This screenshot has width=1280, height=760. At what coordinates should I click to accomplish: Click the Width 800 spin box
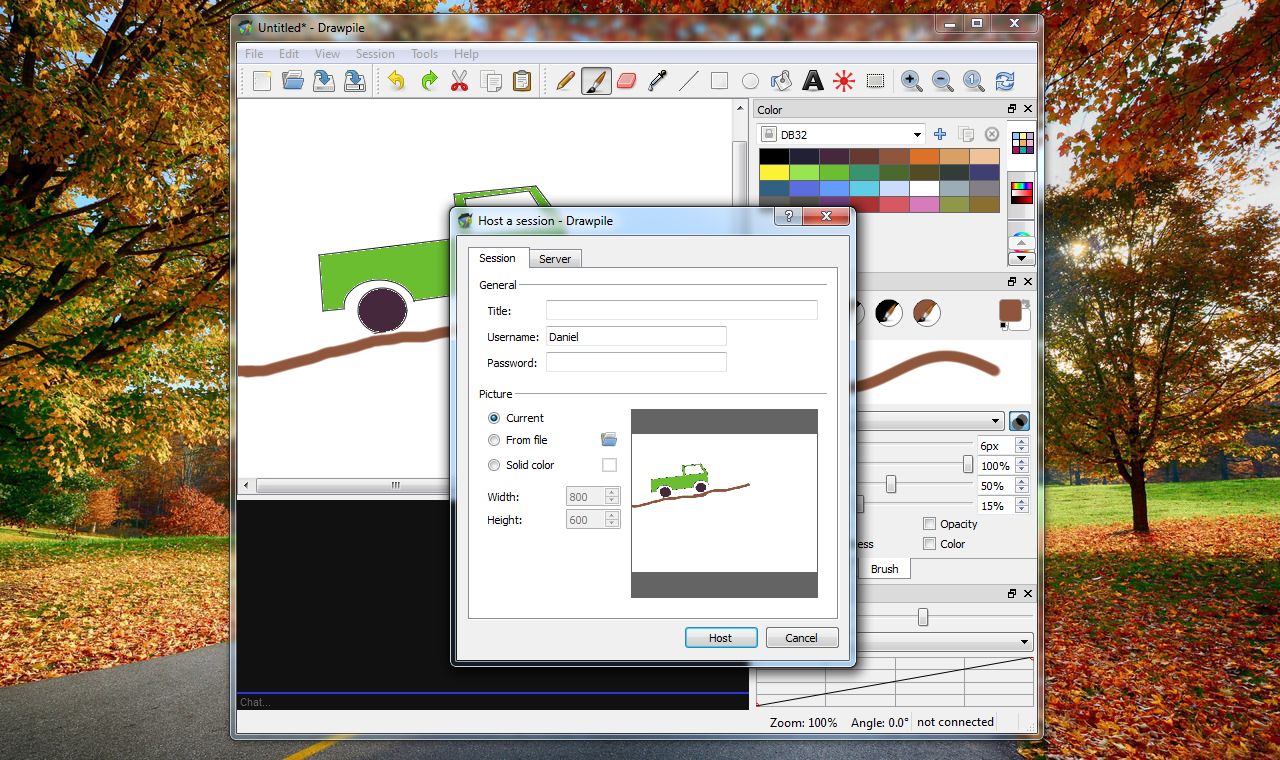[593, 497]
